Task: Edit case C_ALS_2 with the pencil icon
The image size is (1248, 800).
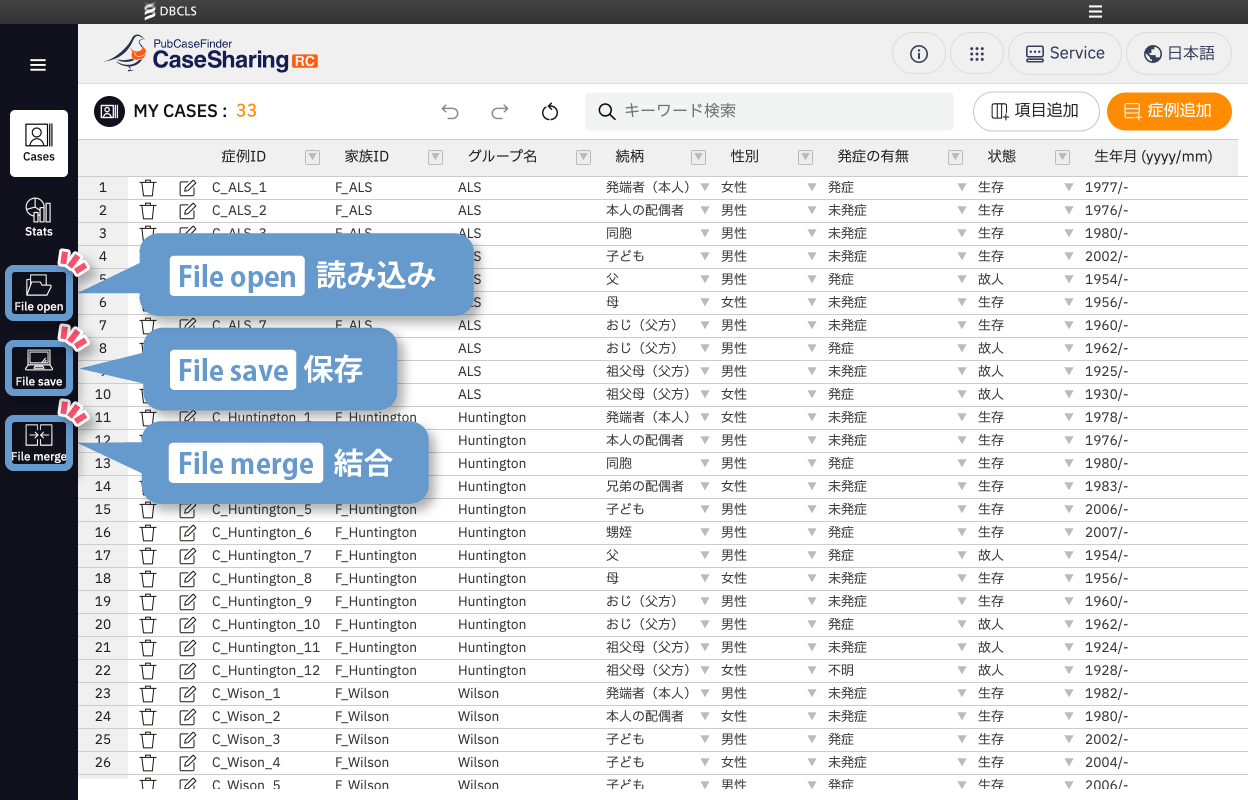Action: (x=187, y=210)
